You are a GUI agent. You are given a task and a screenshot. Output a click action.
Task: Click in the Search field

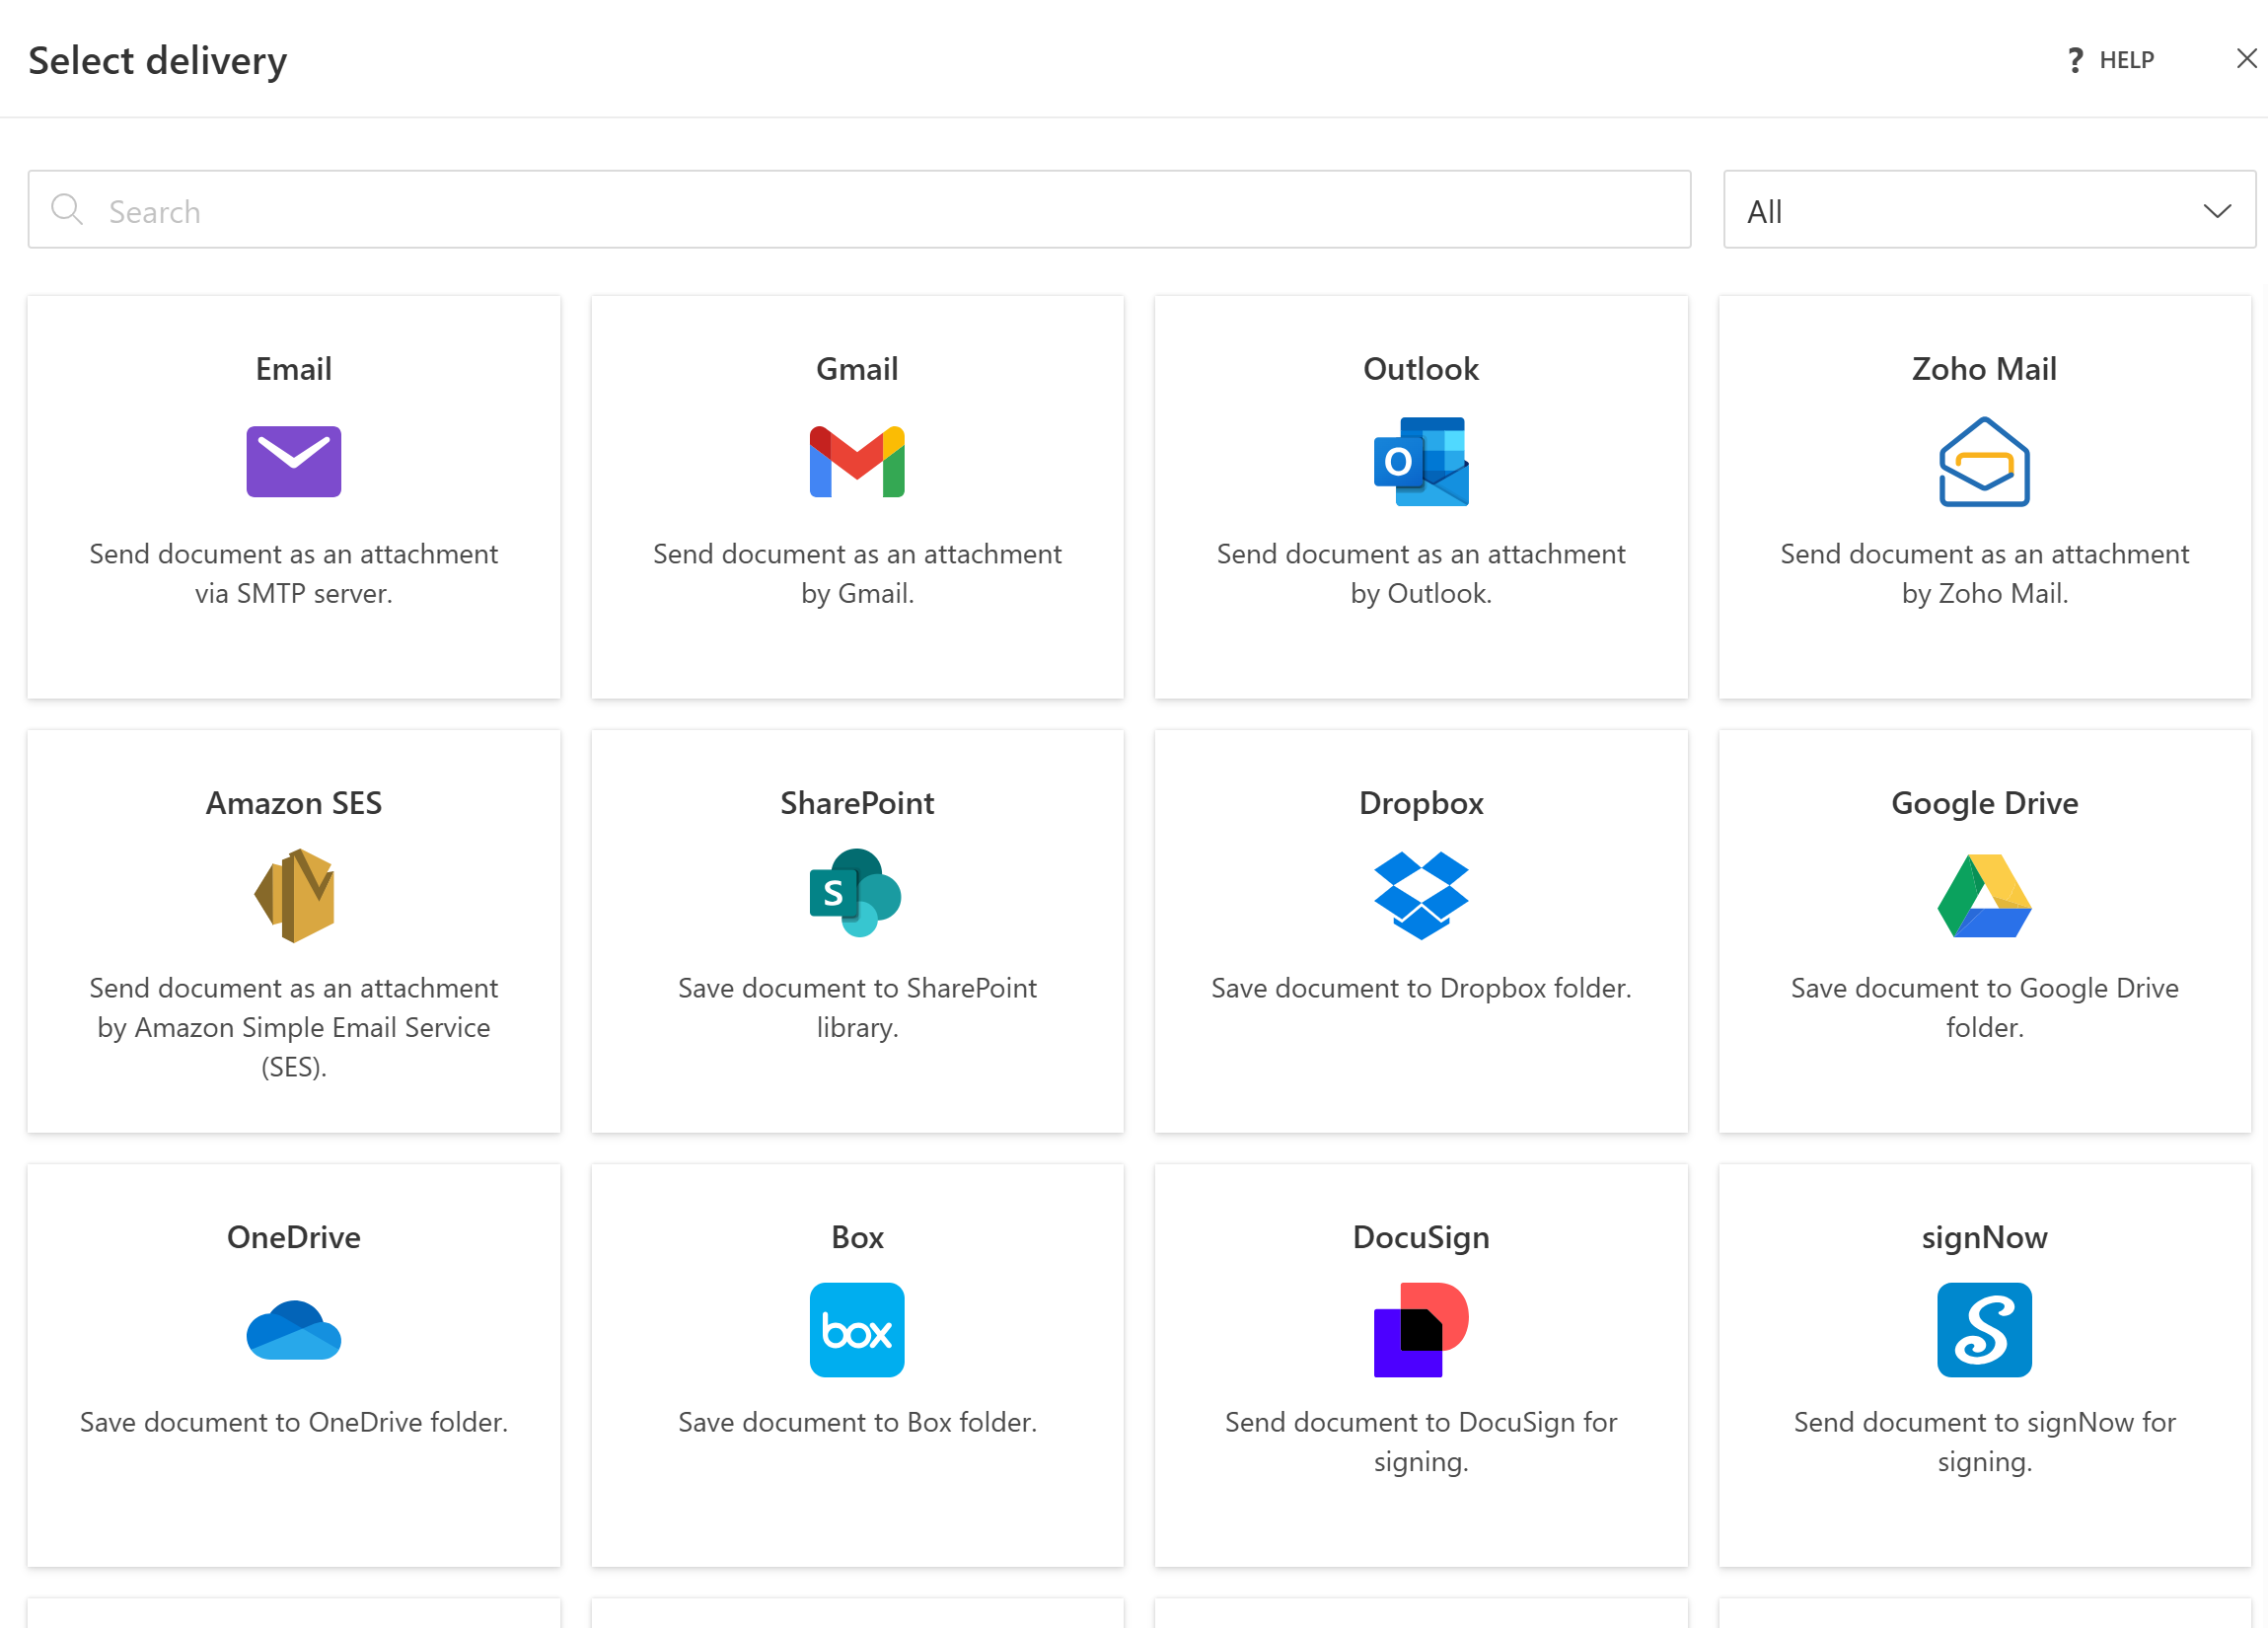click(860, 211)
